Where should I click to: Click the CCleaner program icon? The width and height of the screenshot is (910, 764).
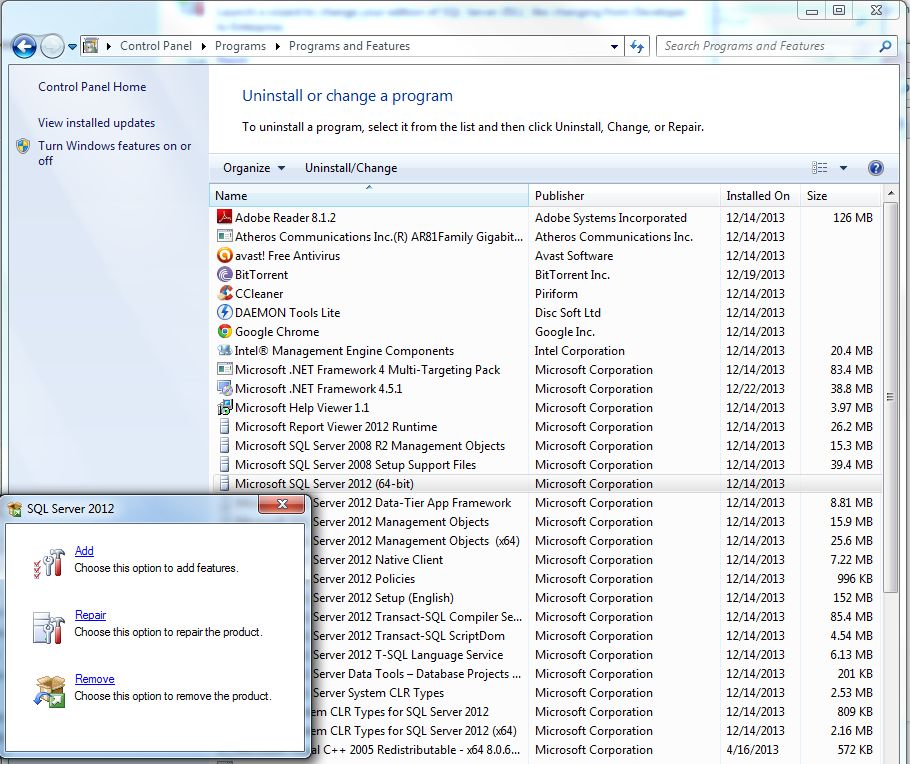tap(224, 293)
